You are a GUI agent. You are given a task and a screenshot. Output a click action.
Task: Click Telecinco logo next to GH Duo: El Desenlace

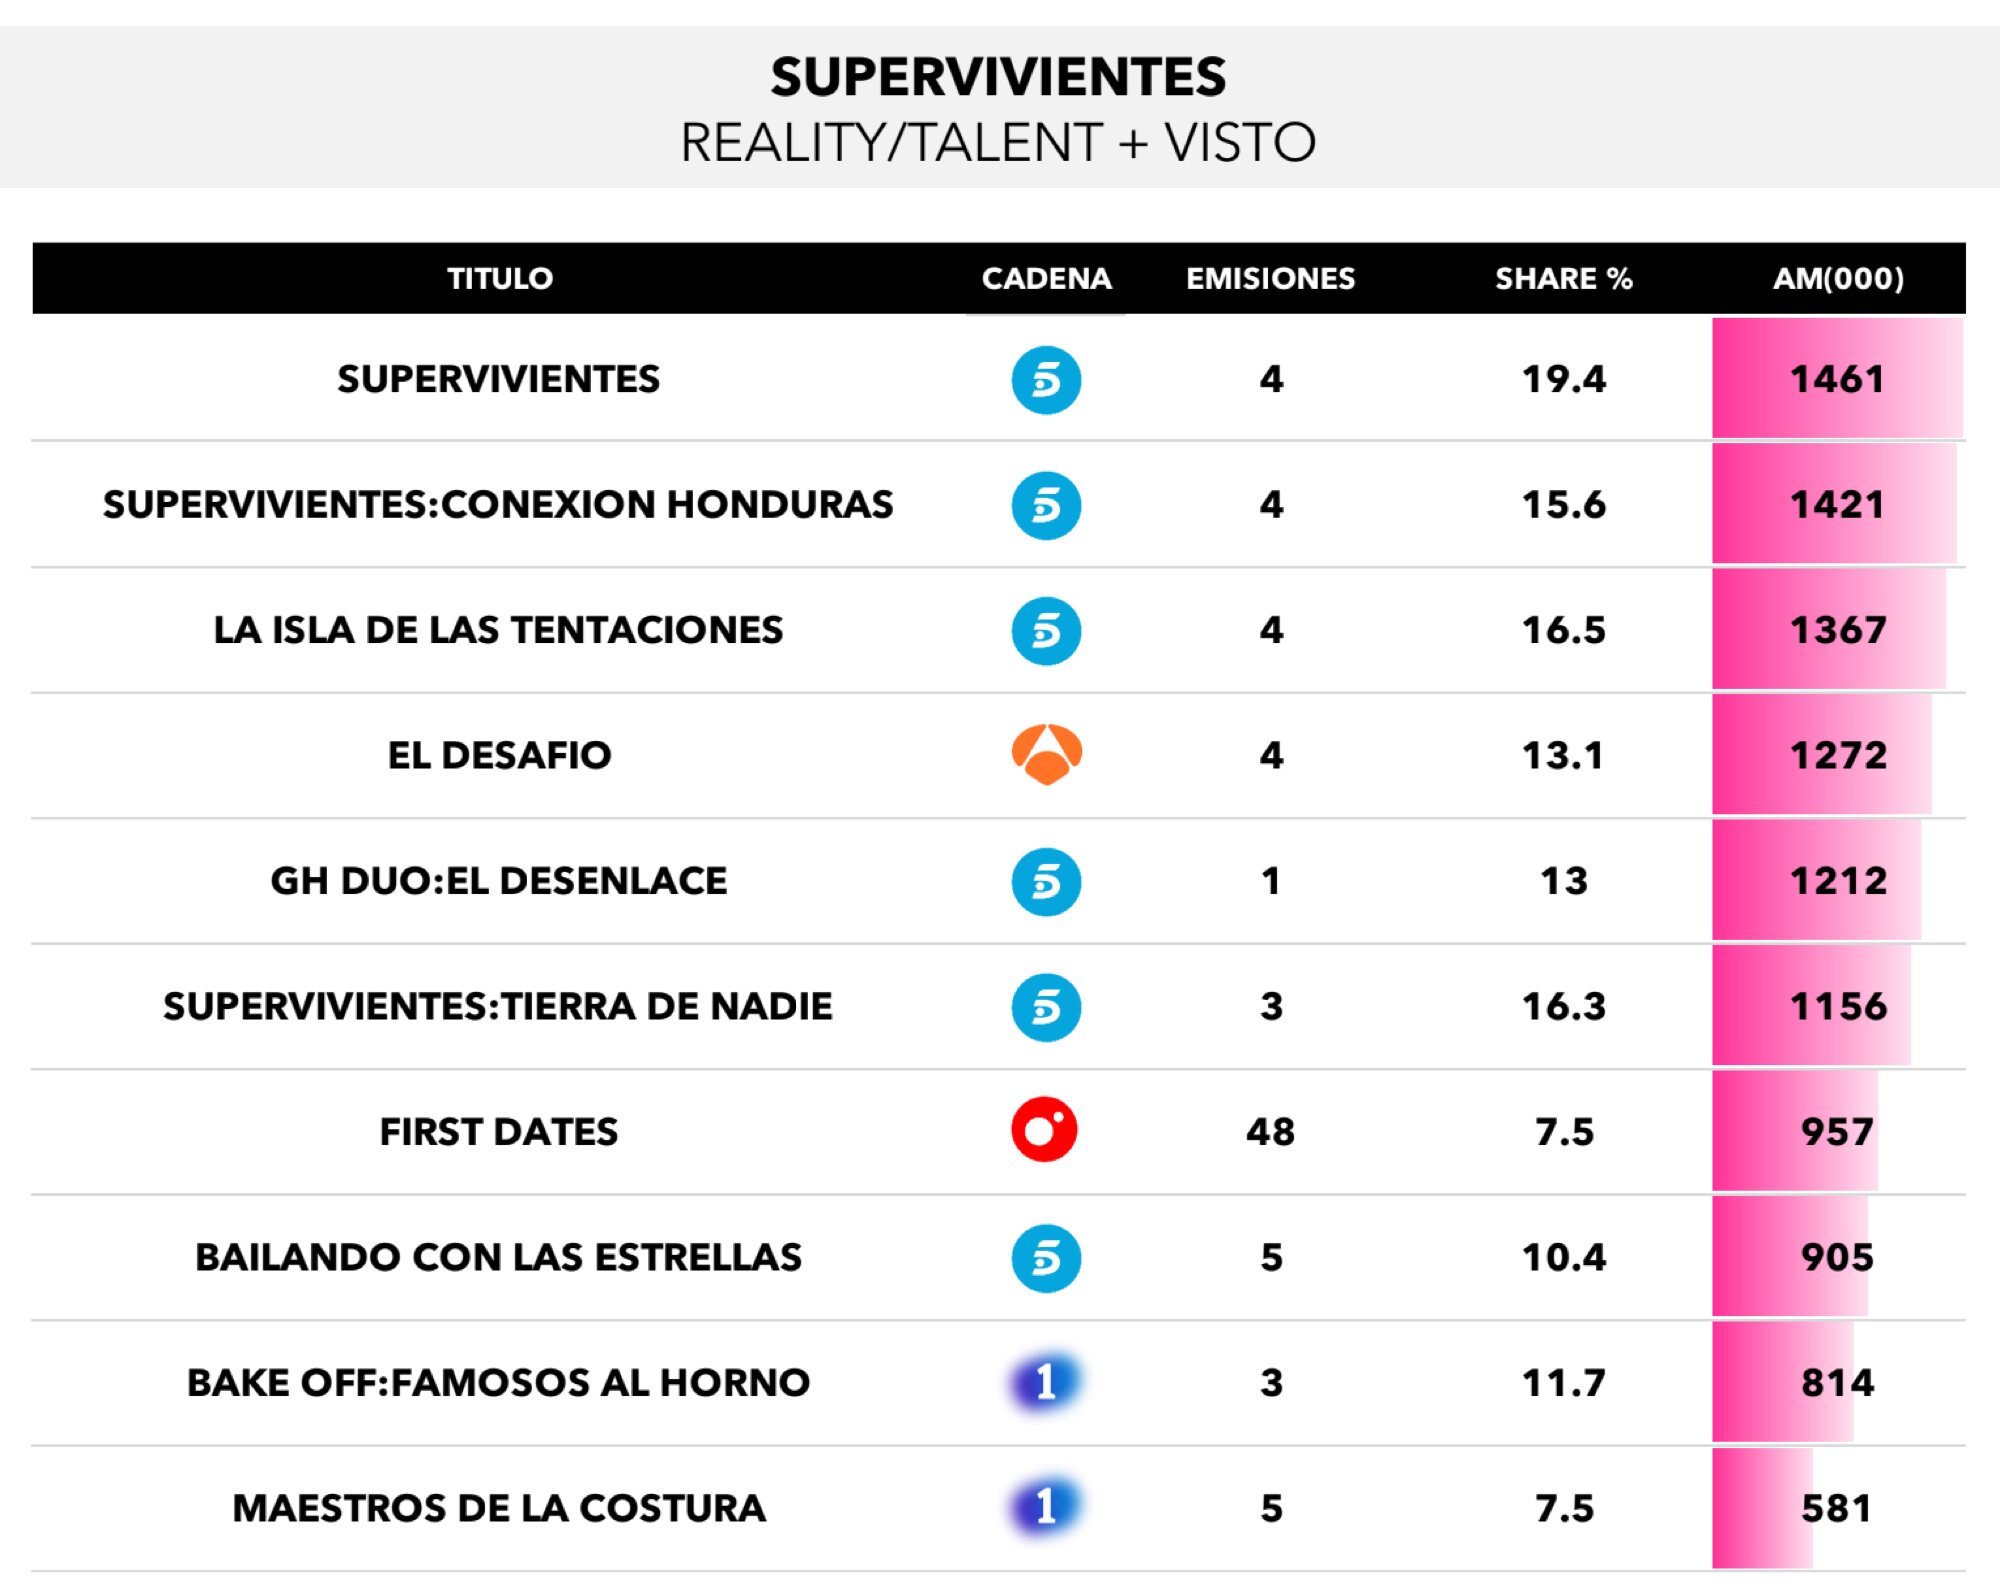[x=1046, y=882]
